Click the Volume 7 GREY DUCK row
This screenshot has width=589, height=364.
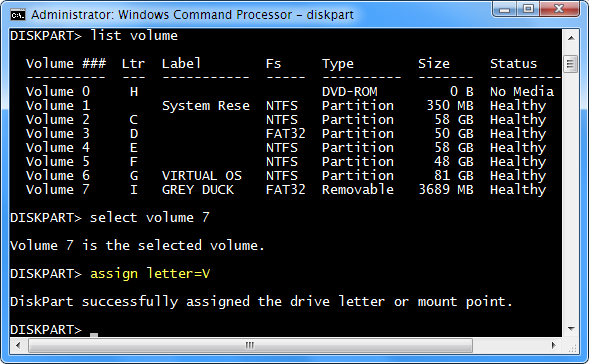(x=286, y=190)
